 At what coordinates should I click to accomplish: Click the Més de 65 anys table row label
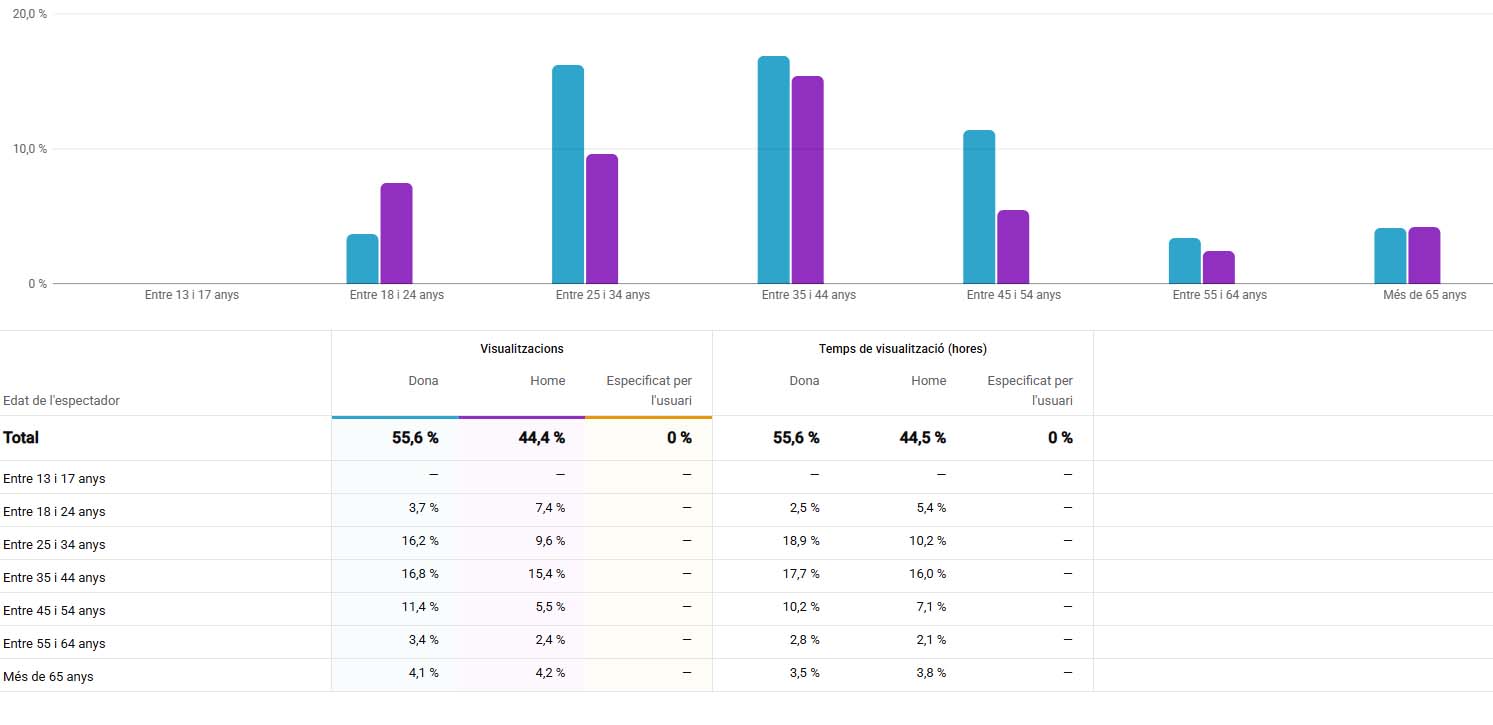click(x=48, y=676)
